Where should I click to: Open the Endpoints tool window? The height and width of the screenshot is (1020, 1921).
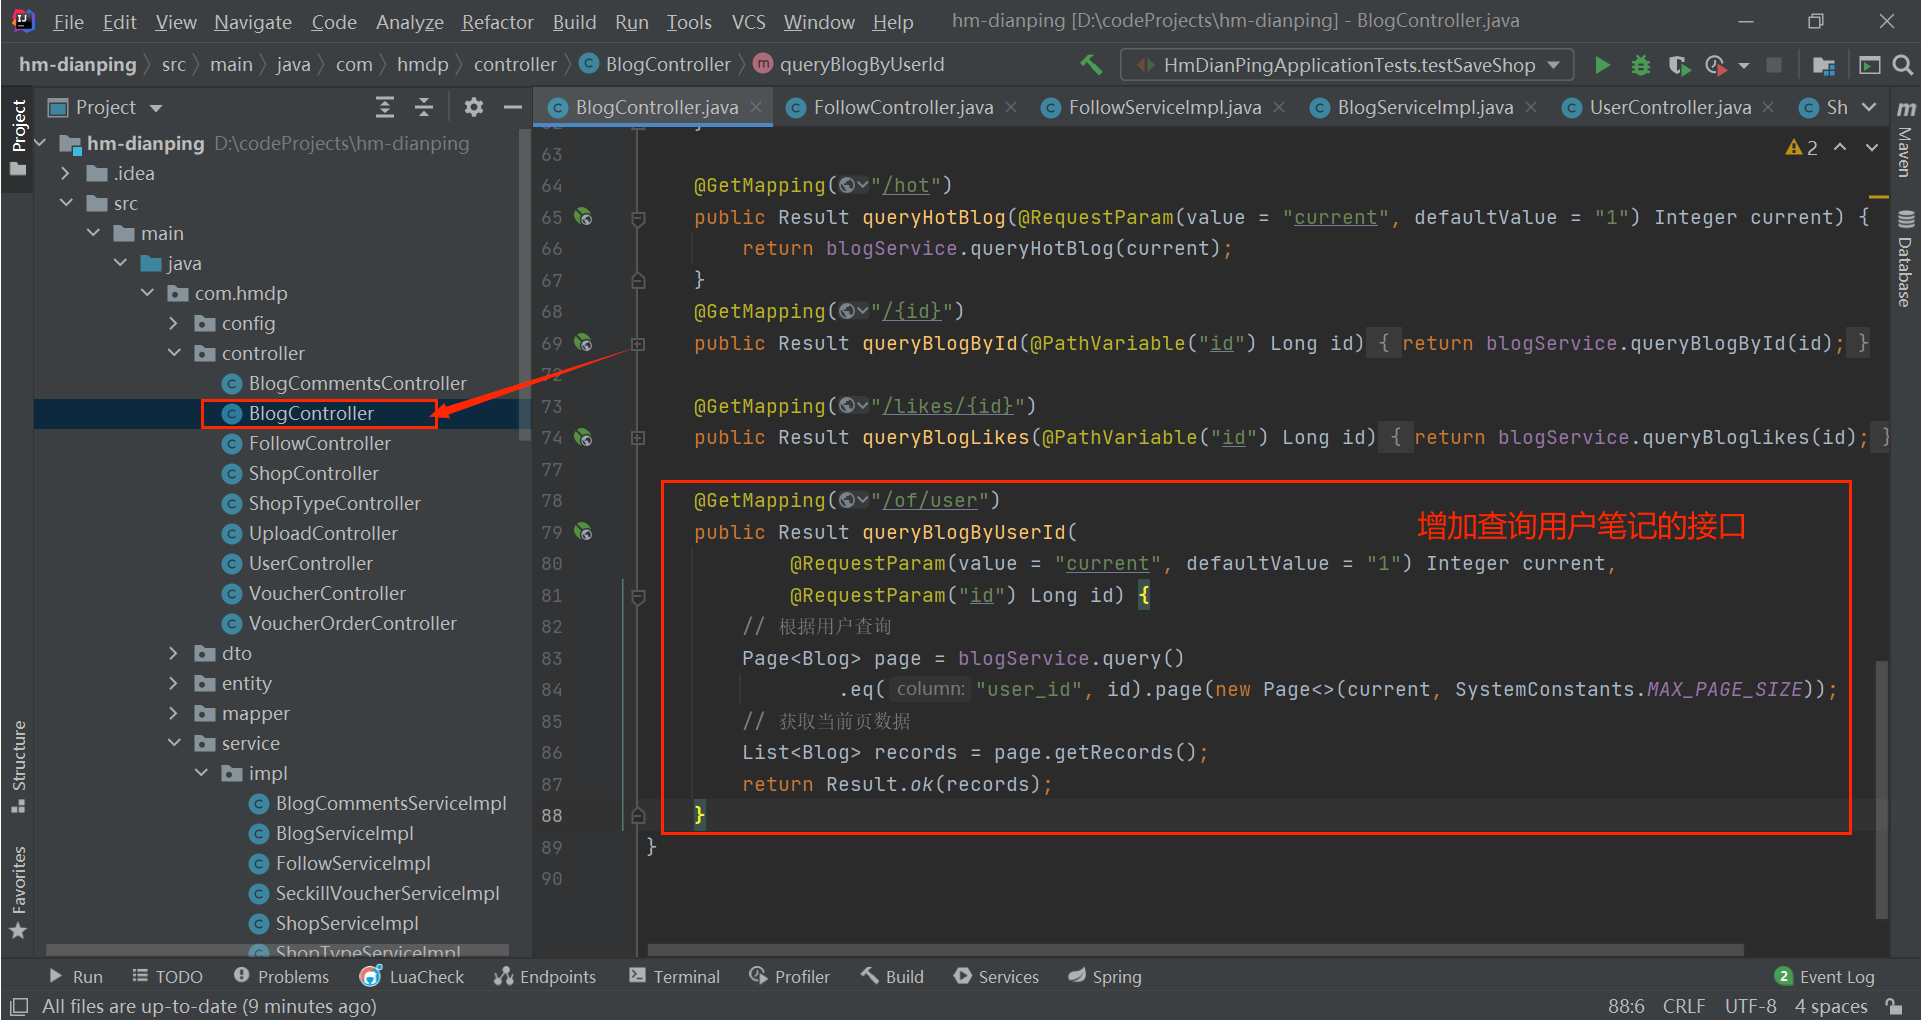tap(545, 977)
